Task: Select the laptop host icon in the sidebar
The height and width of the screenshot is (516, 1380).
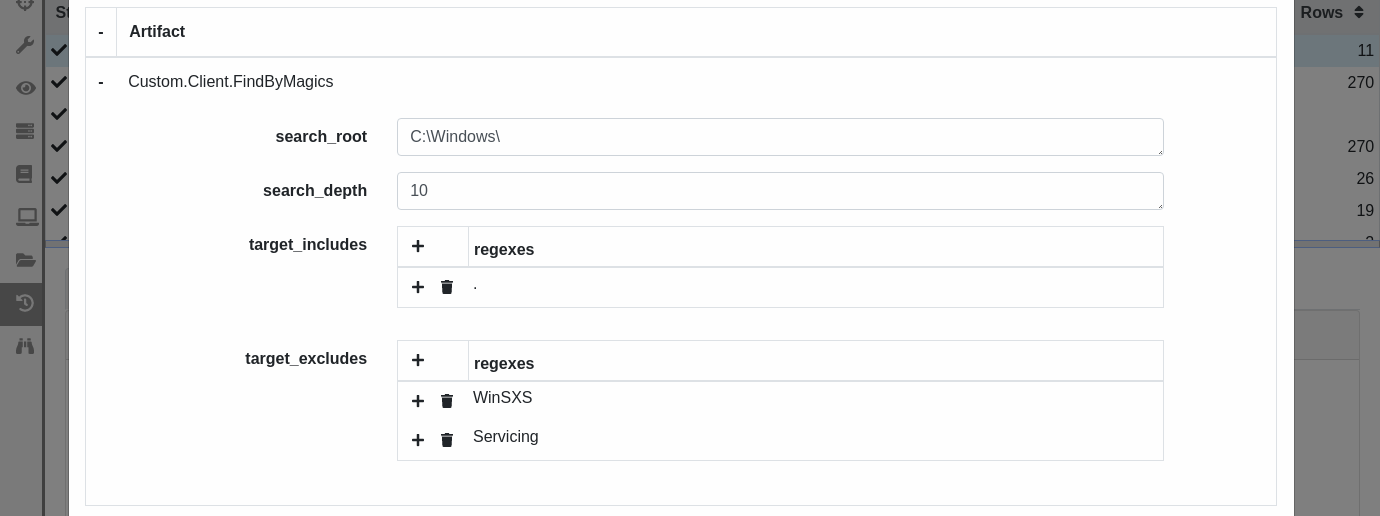Action: pos(27,216)
